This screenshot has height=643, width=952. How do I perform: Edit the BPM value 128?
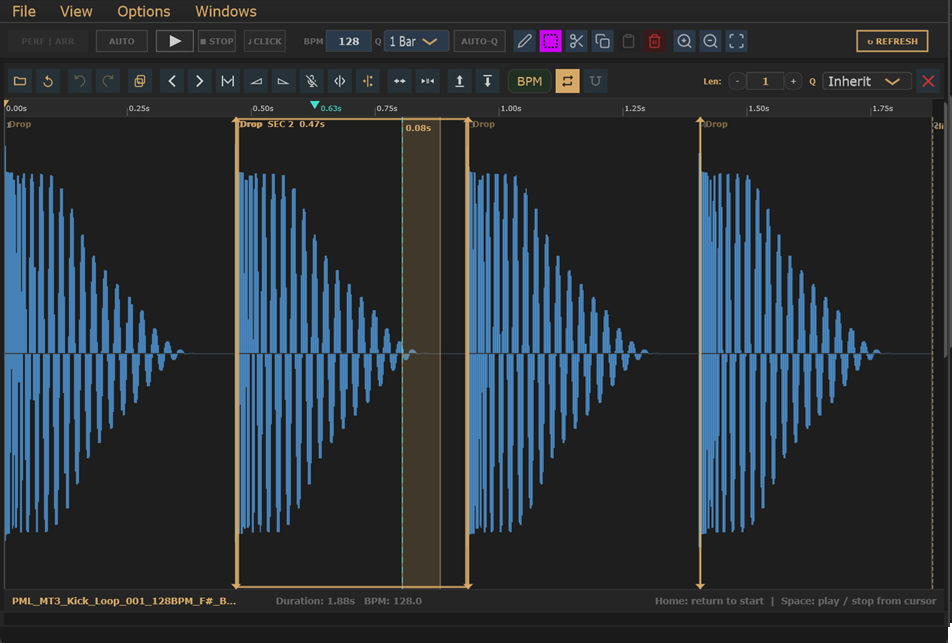(348, 41)
